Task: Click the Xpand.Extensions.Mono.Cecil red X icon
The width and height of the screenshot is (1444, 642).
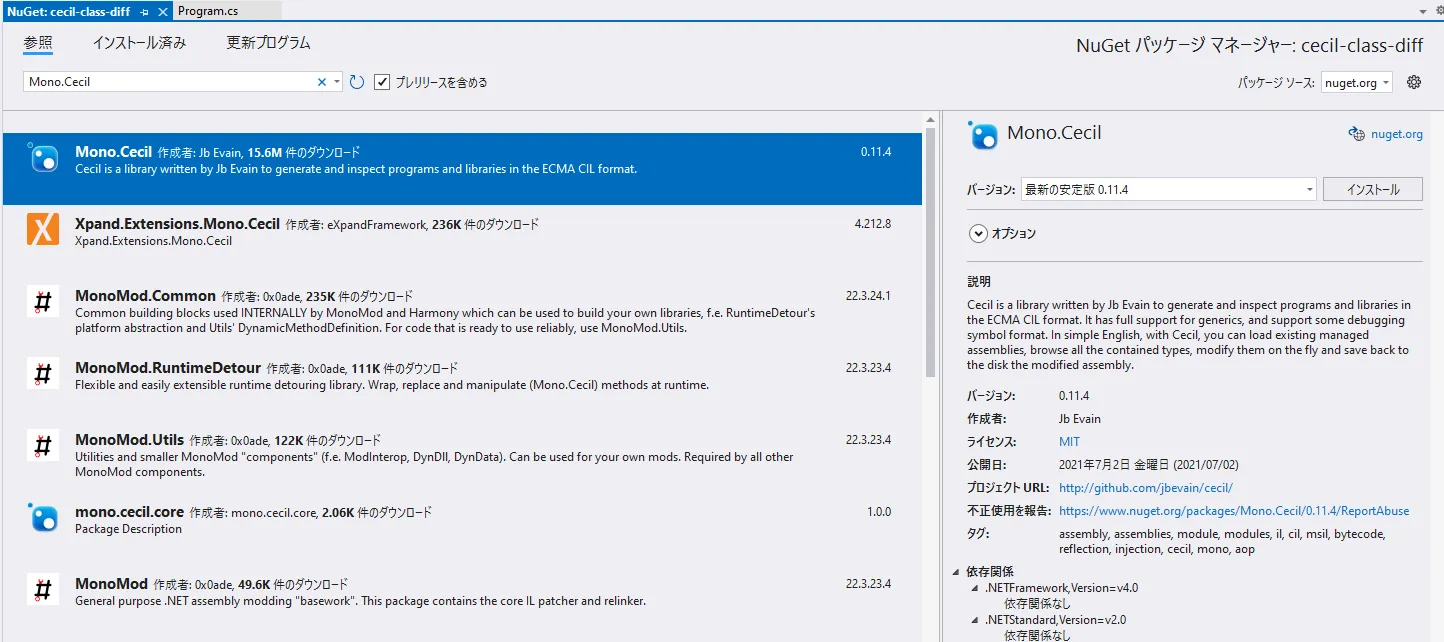Action: pos(41,231)
